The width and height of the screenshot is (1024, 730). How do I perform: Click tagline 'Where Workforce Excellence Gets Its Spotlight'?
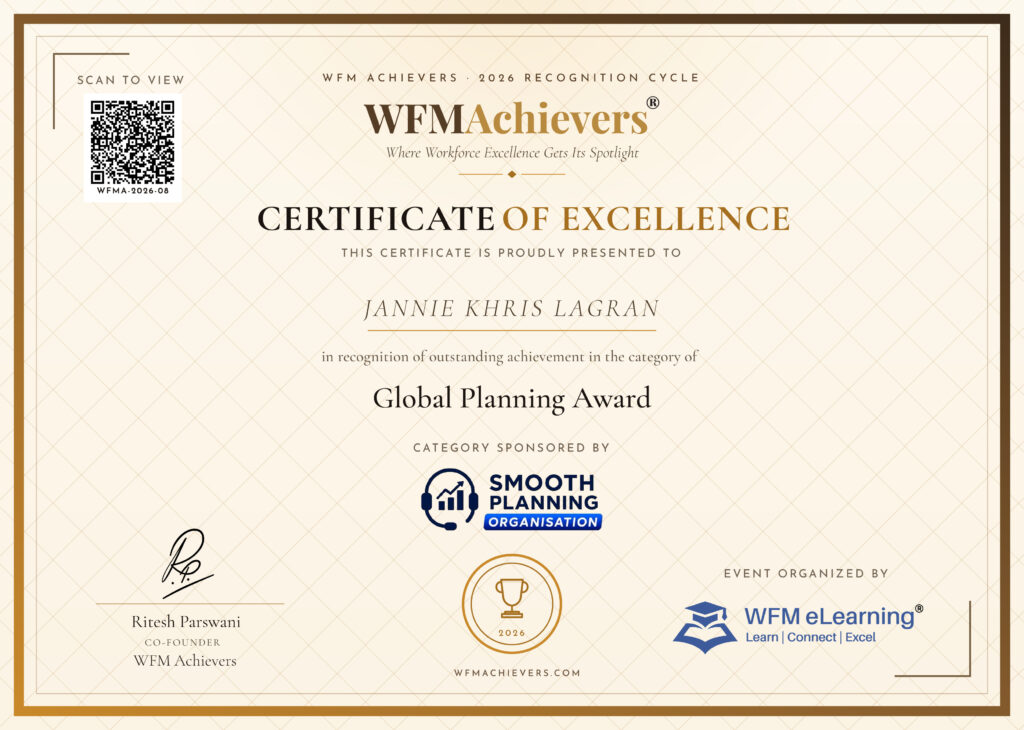click(512, 153)
